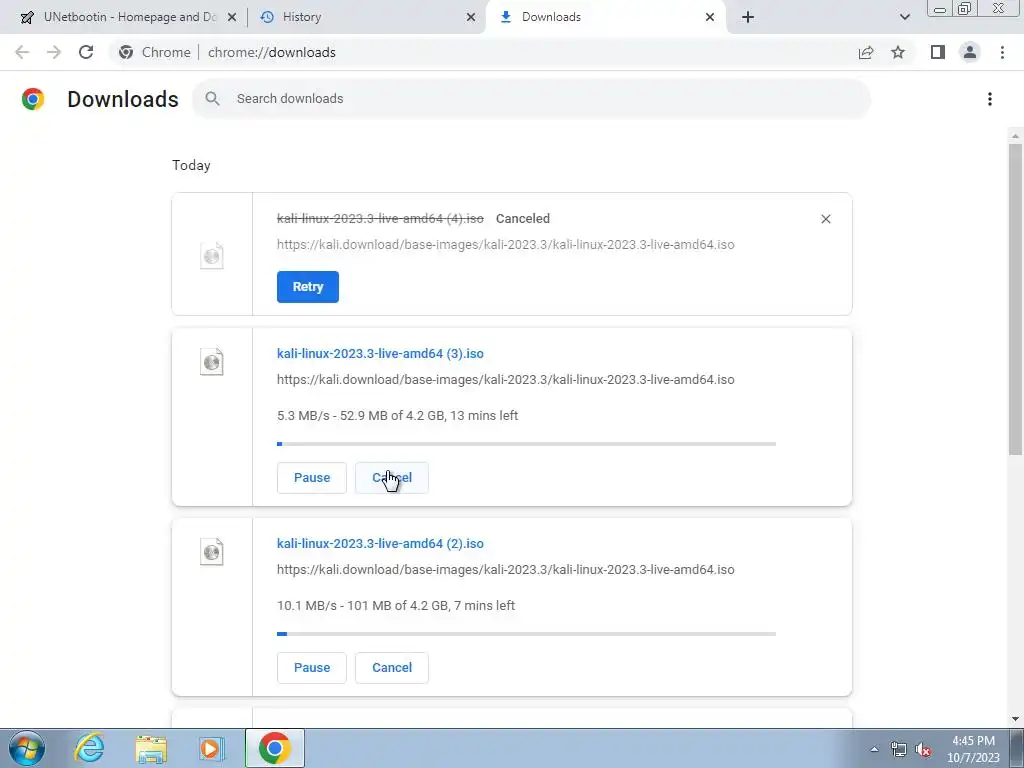Screen dimensions: 1024x768
Task: Click the file icon of kali (3).iso
Action: tap(212, 361)
